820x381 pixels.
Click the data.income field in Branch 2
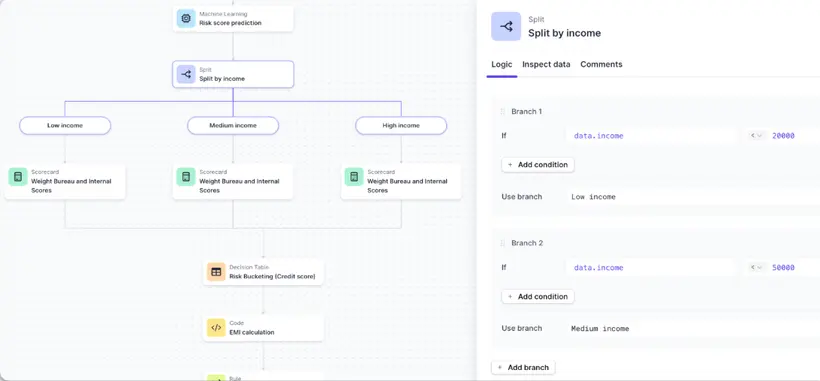tap(652, 268)
